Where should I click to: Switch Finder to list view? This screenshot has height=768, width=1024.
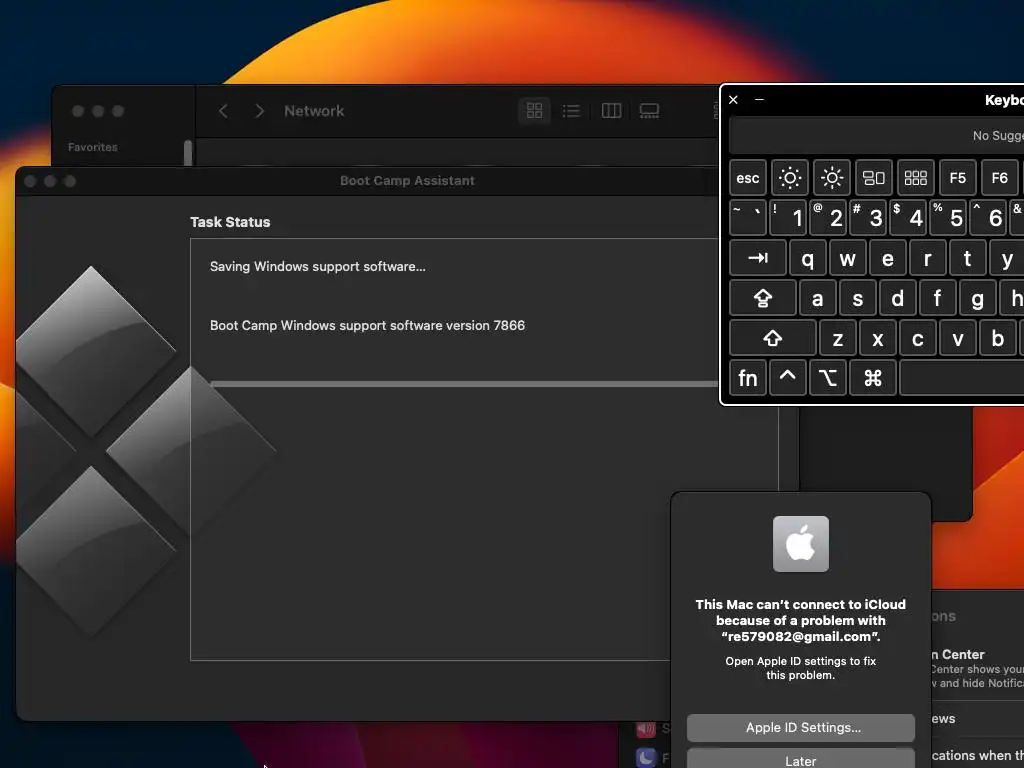571,111
